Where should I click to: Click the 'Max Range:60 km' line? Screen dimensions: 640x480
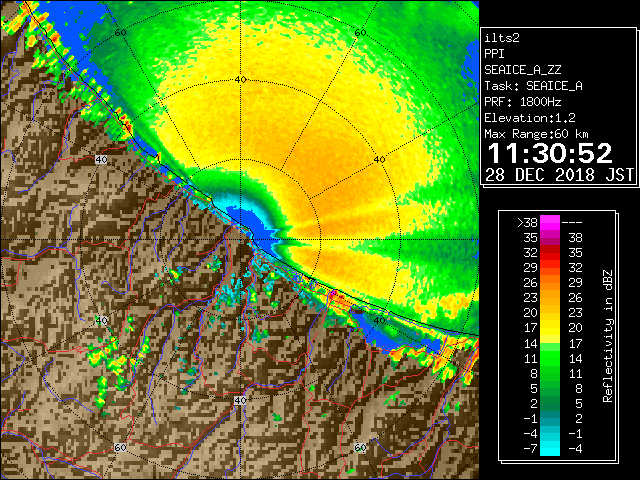tap(537, 134)
